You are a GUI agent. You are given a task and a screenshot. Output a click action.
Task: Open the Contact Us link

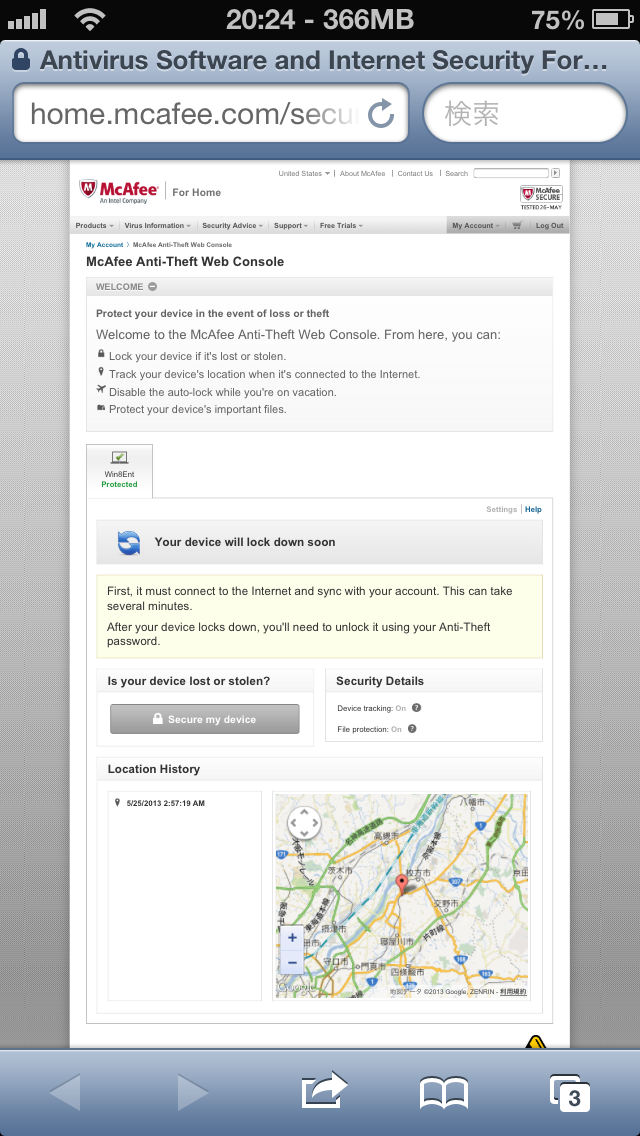[415, 174]
